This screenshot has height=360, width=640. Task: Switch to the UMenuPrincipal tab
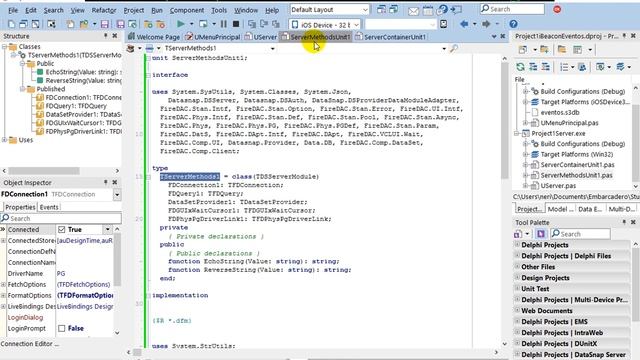pos(213,37)
